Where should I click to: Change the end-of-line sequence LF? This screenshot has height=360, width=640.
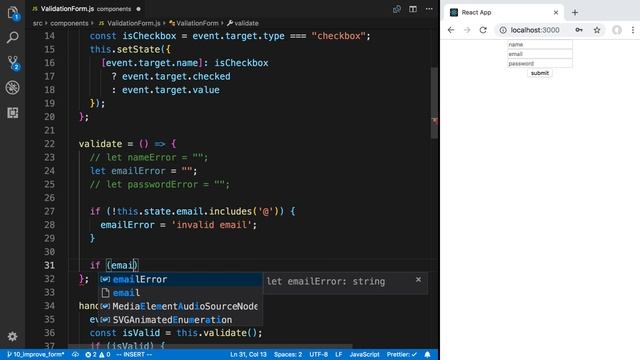[x=339, y=354]
